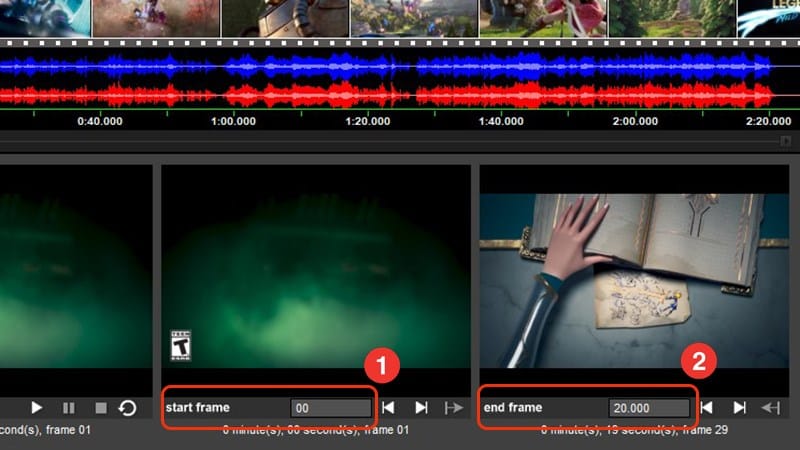Step start frame to next frame

(421, 408)
